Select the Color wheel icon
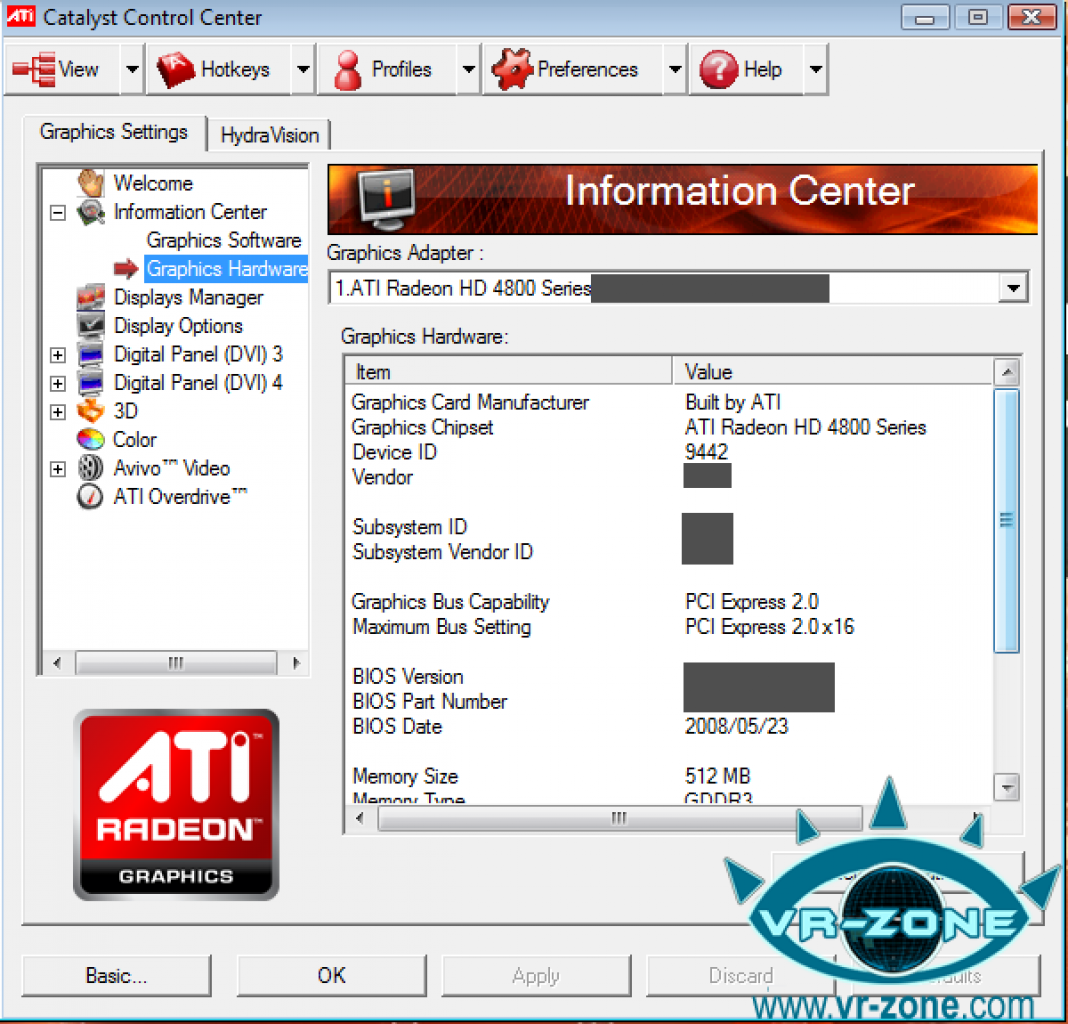The image size is (1068, 1024). point(90,439)
